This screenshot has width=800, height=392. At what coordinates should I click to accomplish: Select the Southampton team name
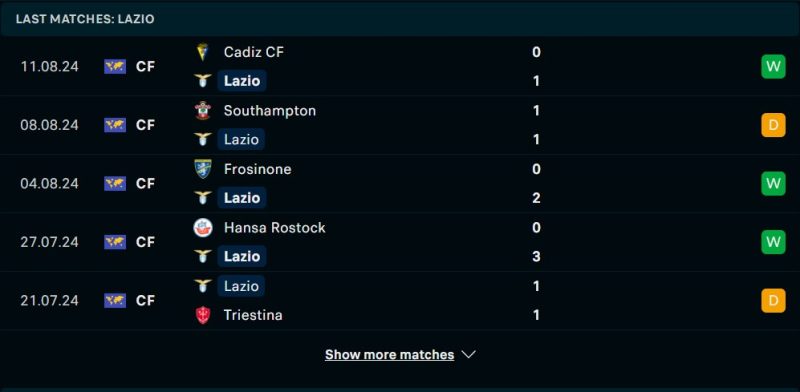pos(270,111)
